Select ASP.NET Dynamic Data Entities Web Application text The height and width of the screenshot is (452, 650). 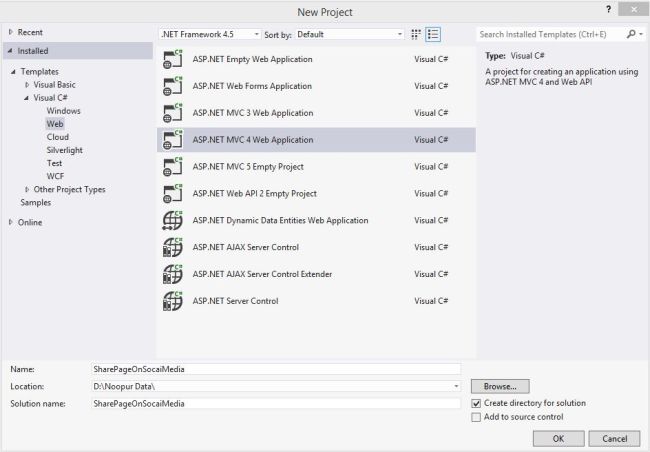280,221
